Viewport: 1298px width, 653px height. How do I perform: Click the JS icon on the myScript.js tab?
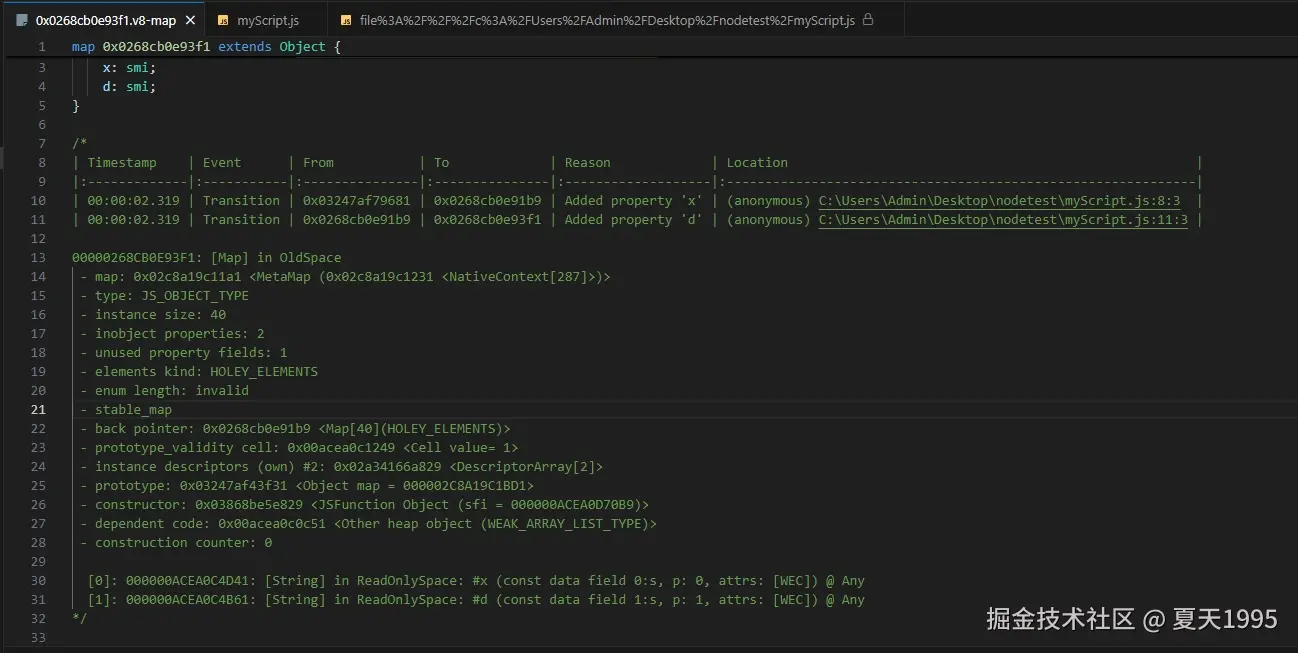click(x=223, y=20)
